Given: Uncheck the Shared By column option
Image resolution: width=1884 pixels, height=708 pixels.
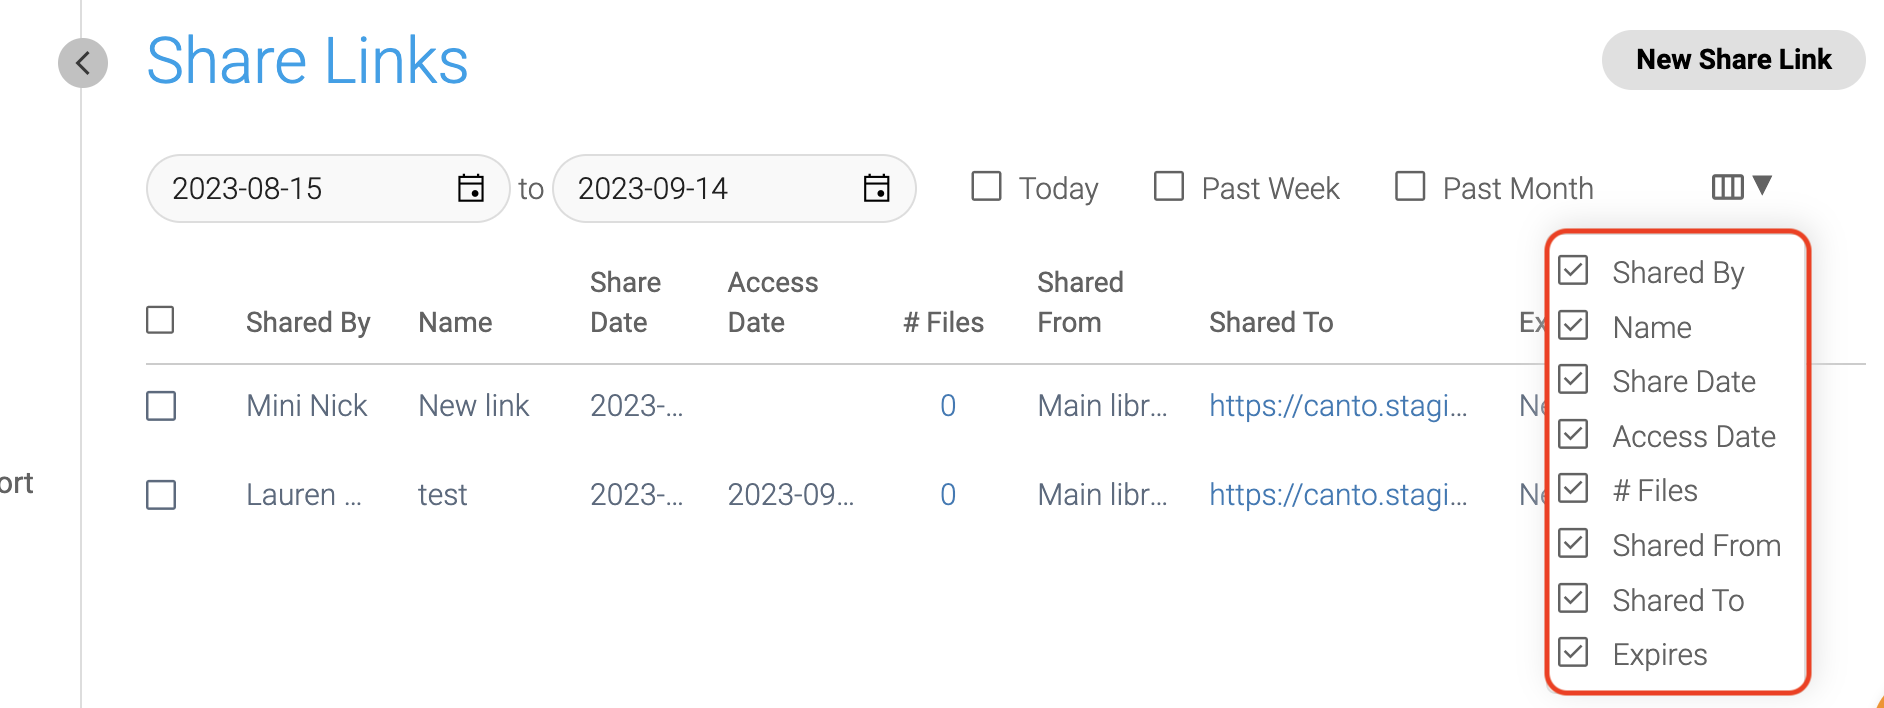Looking at the screenshot, I should point(1573,270).
